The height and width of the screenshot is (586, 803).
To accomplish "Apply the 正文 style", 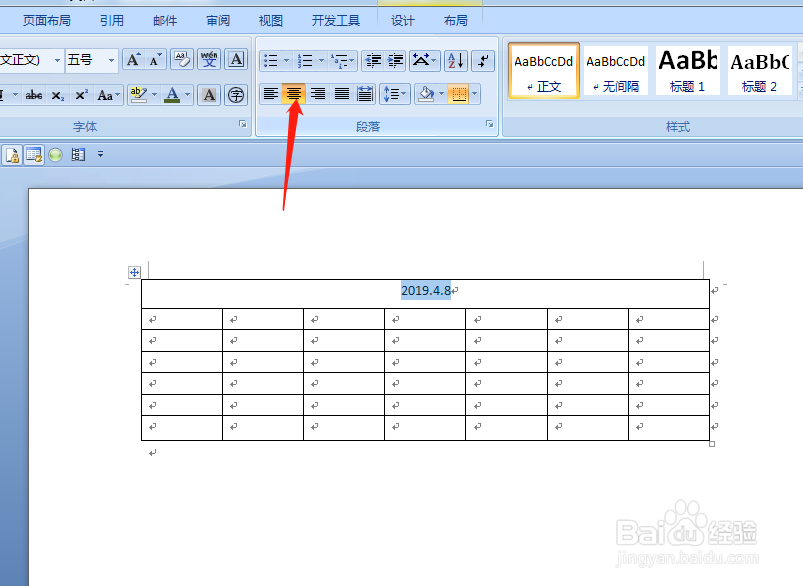I will pyautogui.click(x=543, y=70).
